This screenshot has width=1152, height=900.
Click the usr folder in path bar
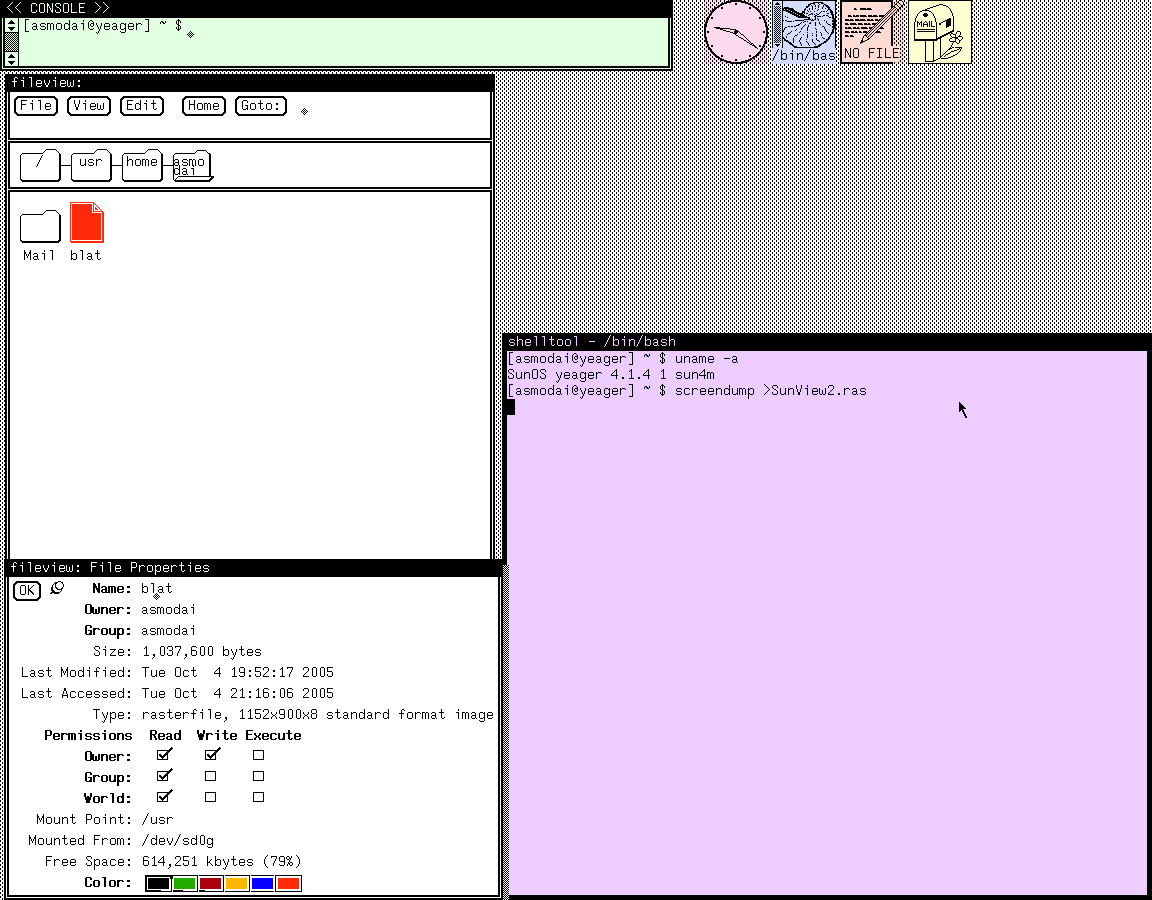tap(91, 165)
